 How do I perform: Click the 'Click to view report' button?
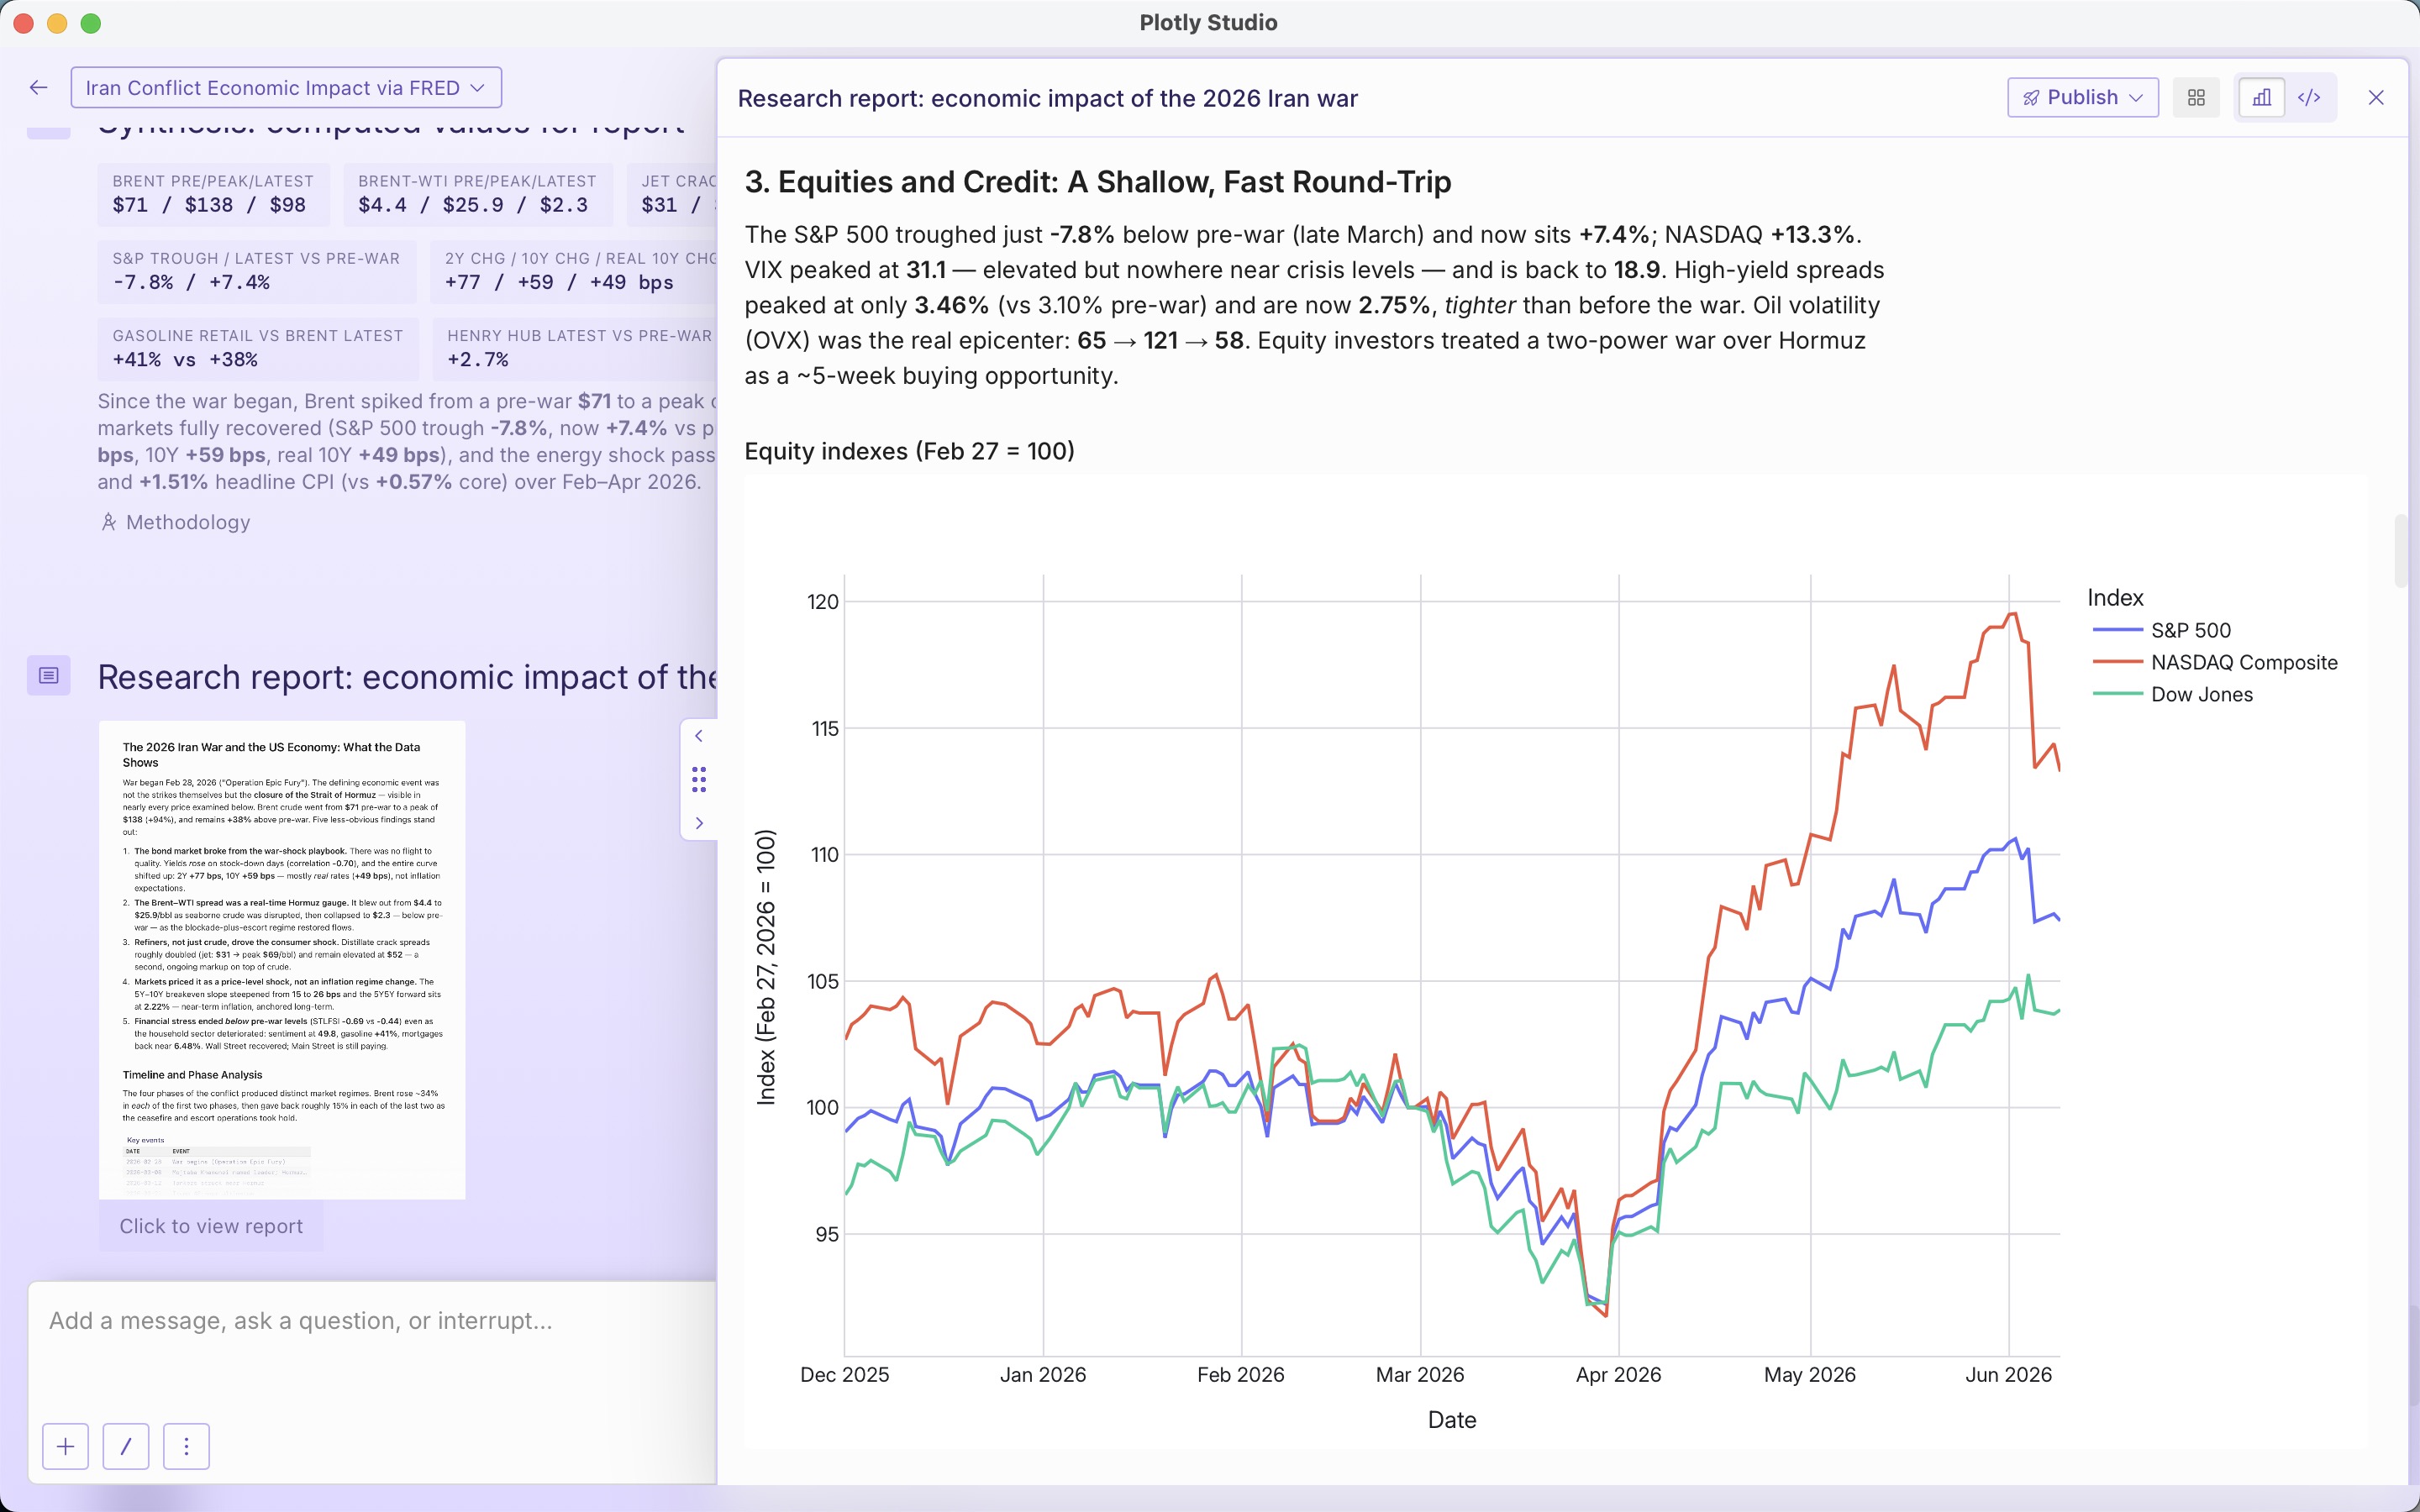[211, 1226]
